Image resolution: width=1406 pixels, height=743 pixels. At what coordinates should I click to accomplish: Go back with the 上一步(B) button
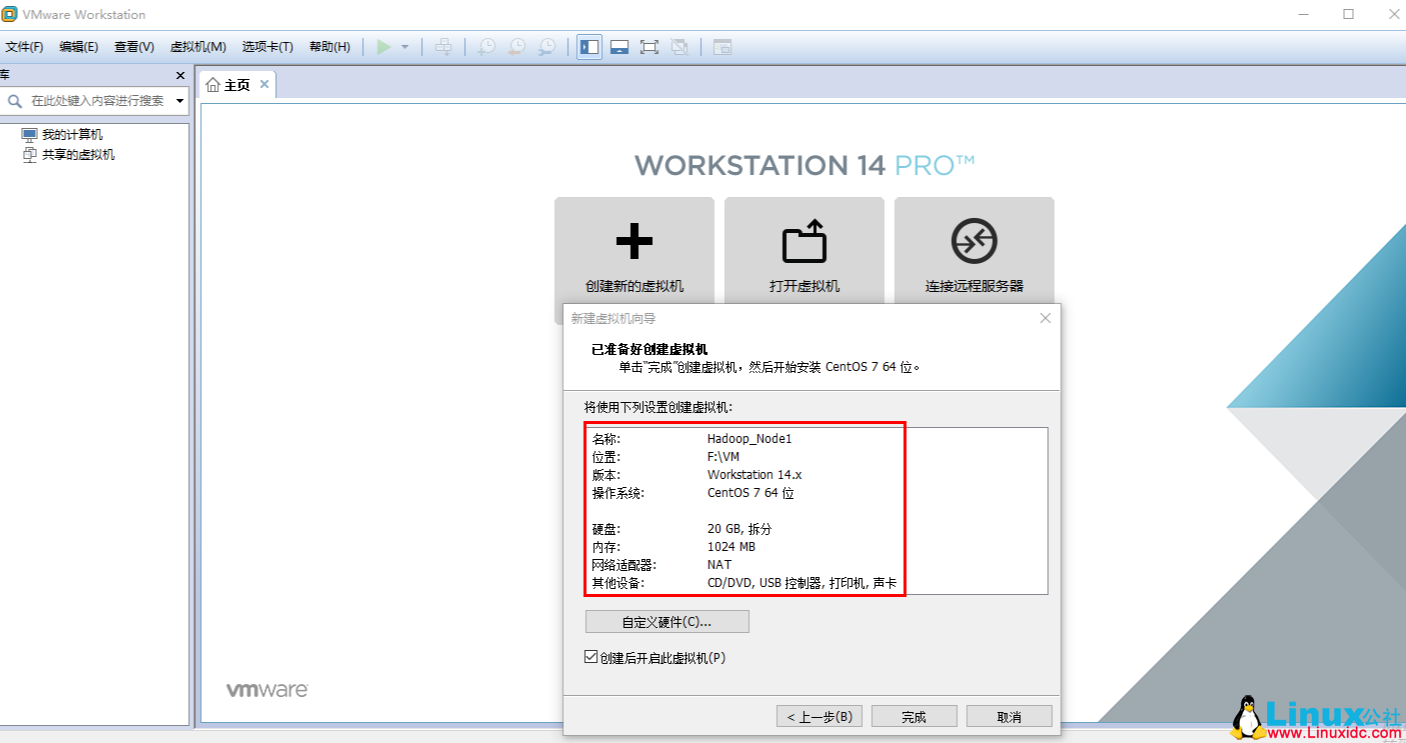819,715
